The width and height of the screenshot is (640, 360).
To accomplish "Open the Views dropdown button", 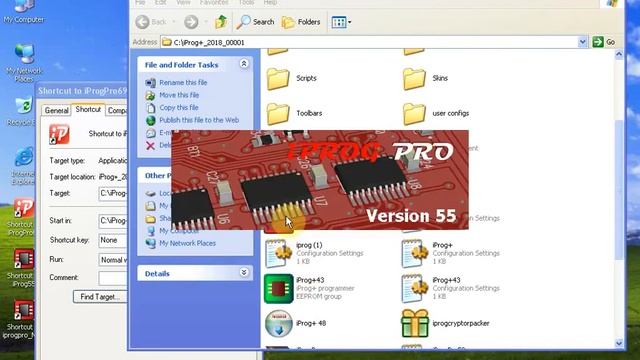I will pyautogui.click(x=341, y=22).
